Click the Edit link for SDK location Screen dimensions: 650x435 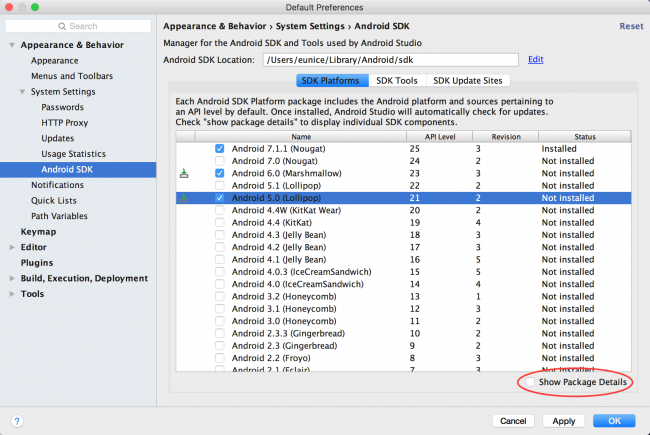(x=536, y=59)
